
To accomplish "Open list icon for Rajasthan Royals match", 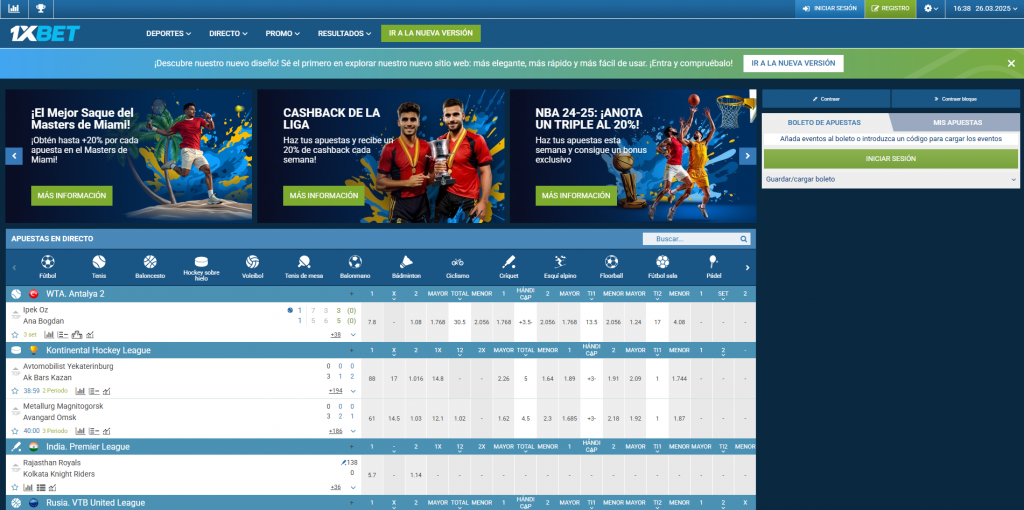I will tap(41, 487).
